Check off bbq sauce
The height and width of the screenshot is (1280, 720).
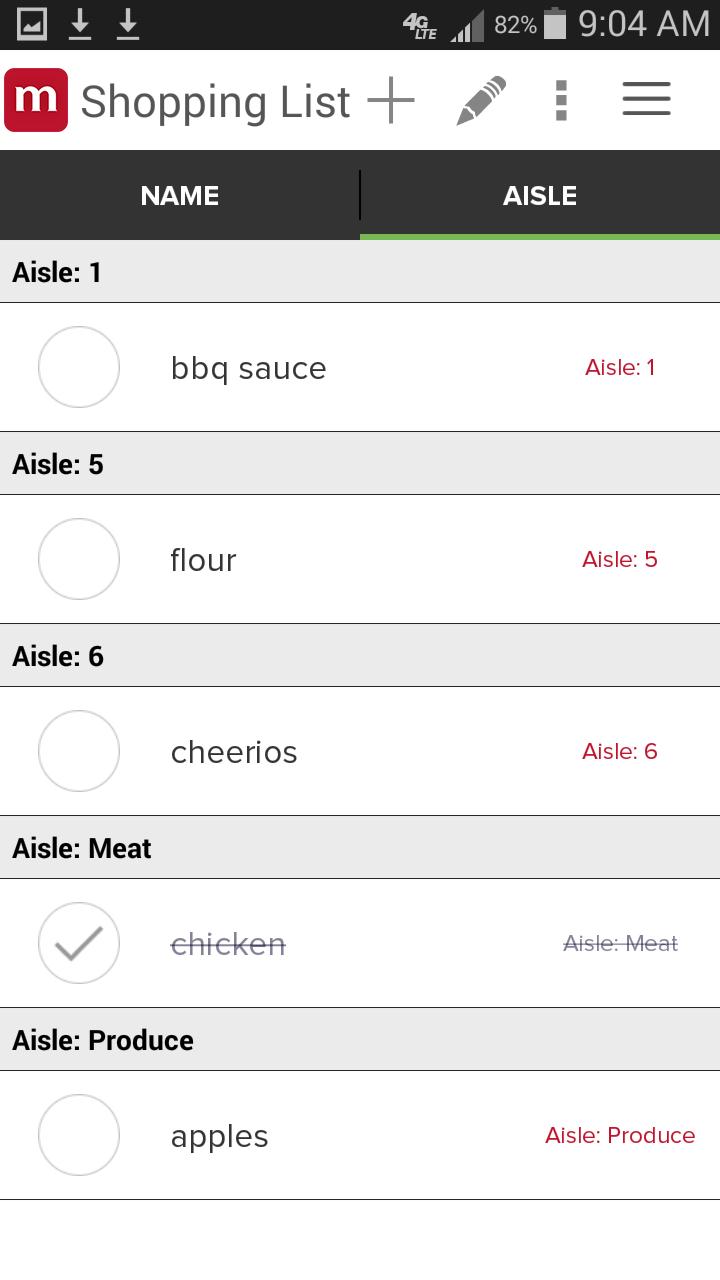pyautogui.click(x=79, y=367)
